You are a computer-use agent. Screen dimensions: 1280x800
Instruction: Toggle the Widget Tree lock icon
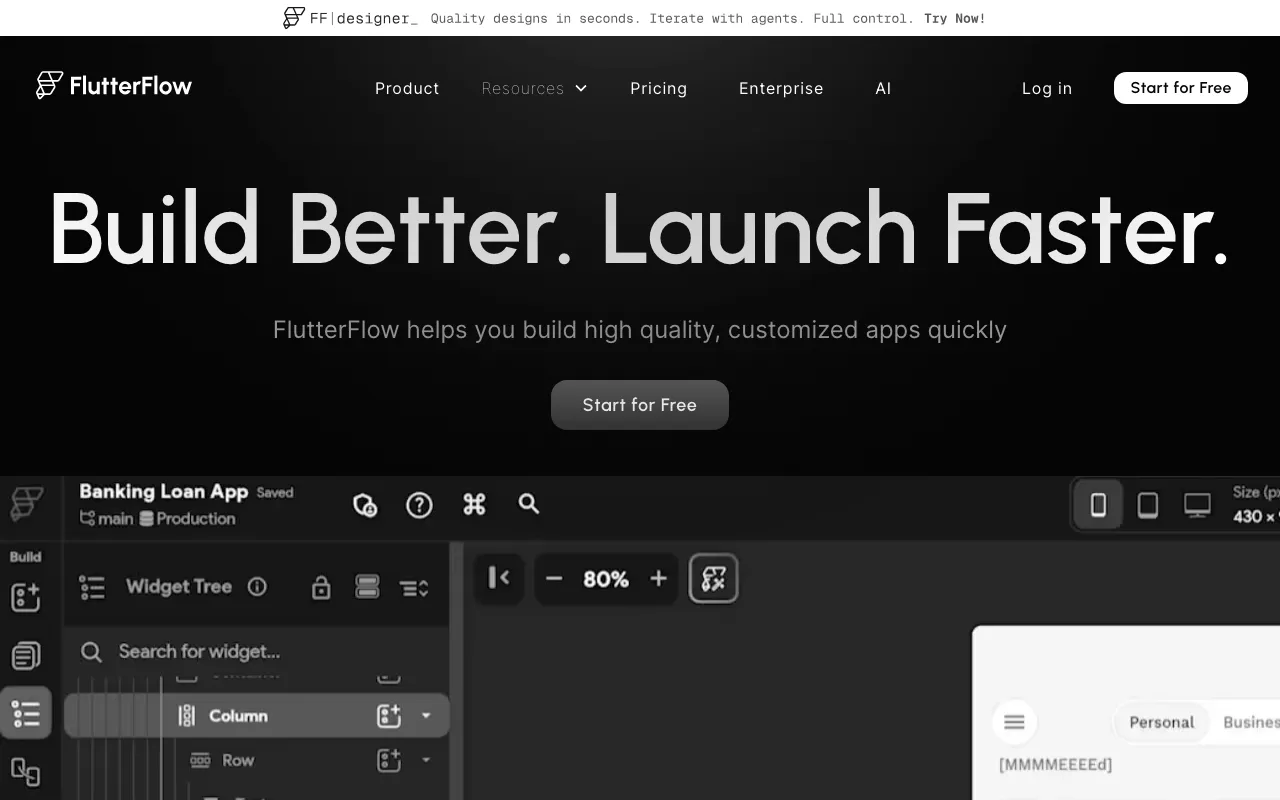[321, 587]
